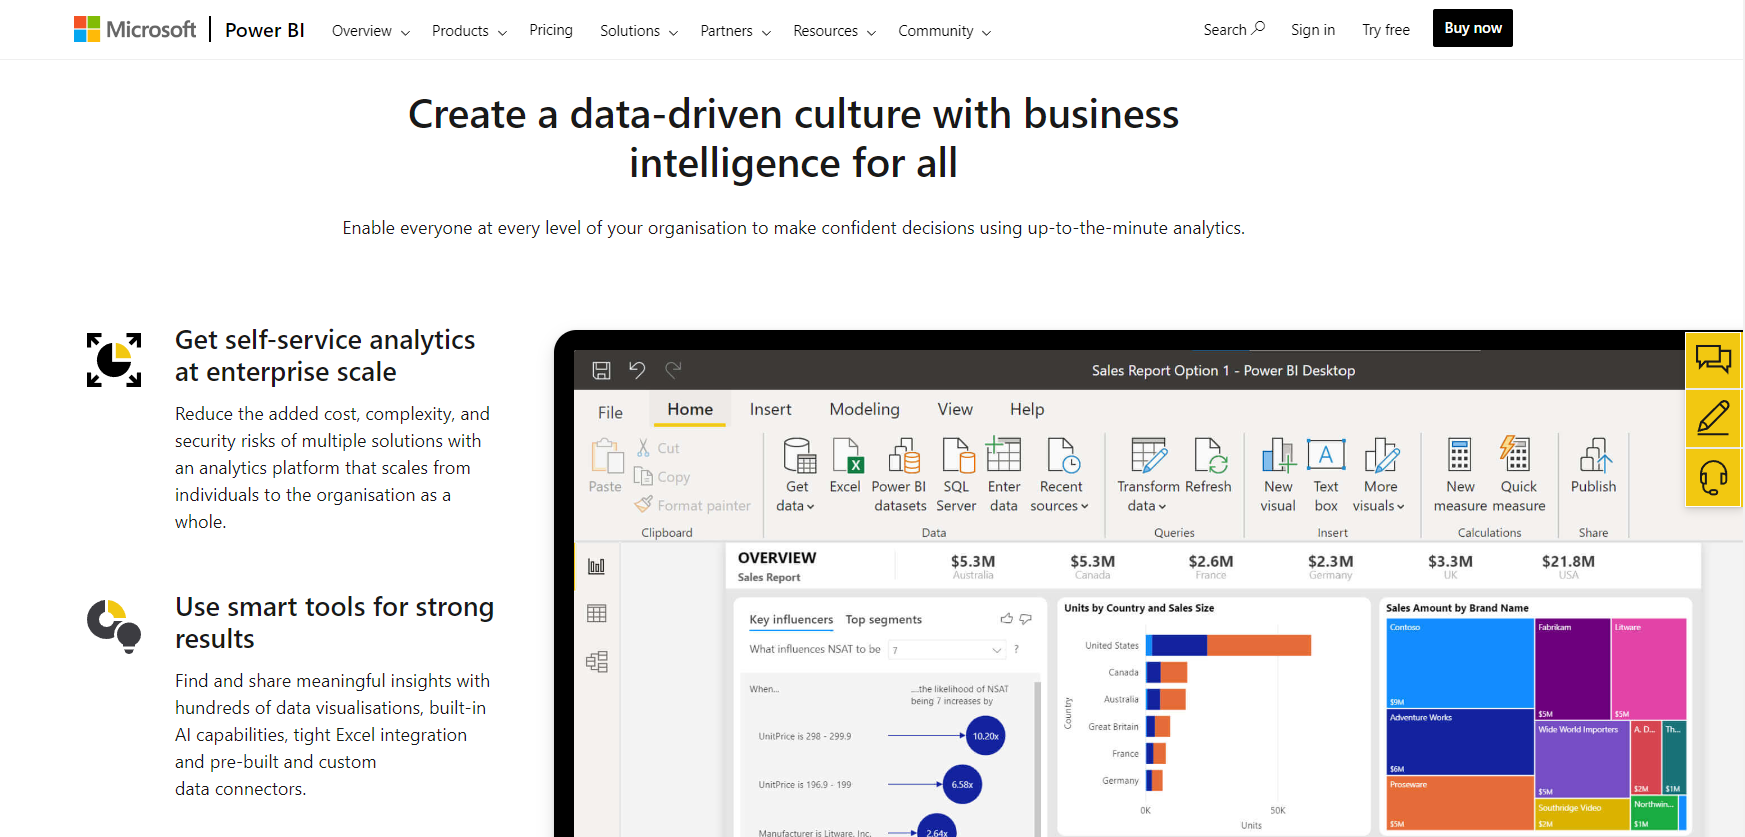This screenshot has width=1745, height=837.
Task: Click the Microsoft logo
Action: click(x=135, y=30)
